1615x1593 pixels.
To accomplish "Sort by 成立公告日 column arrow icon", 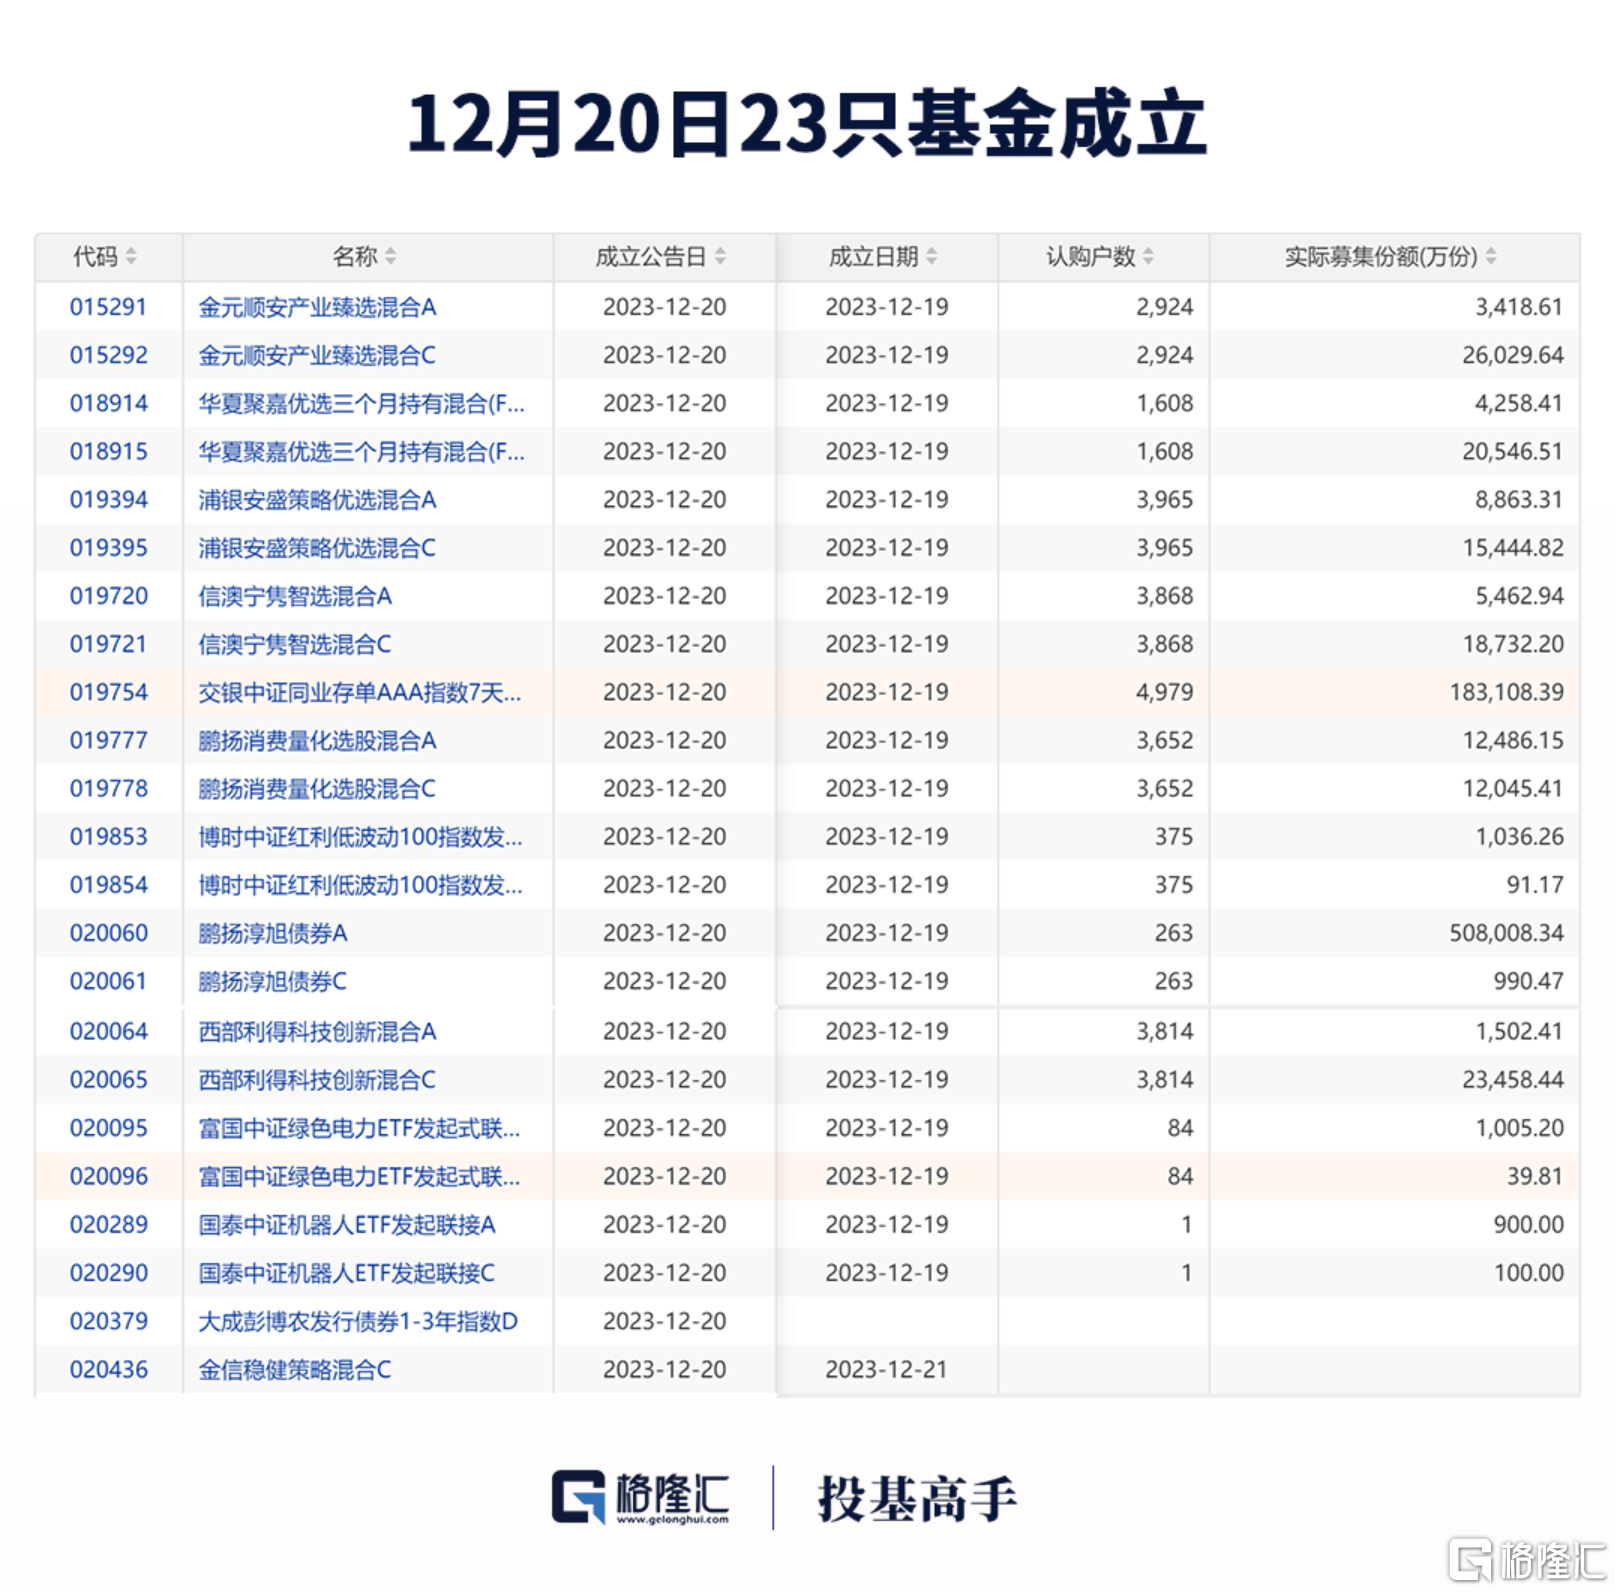I will 720,257.
